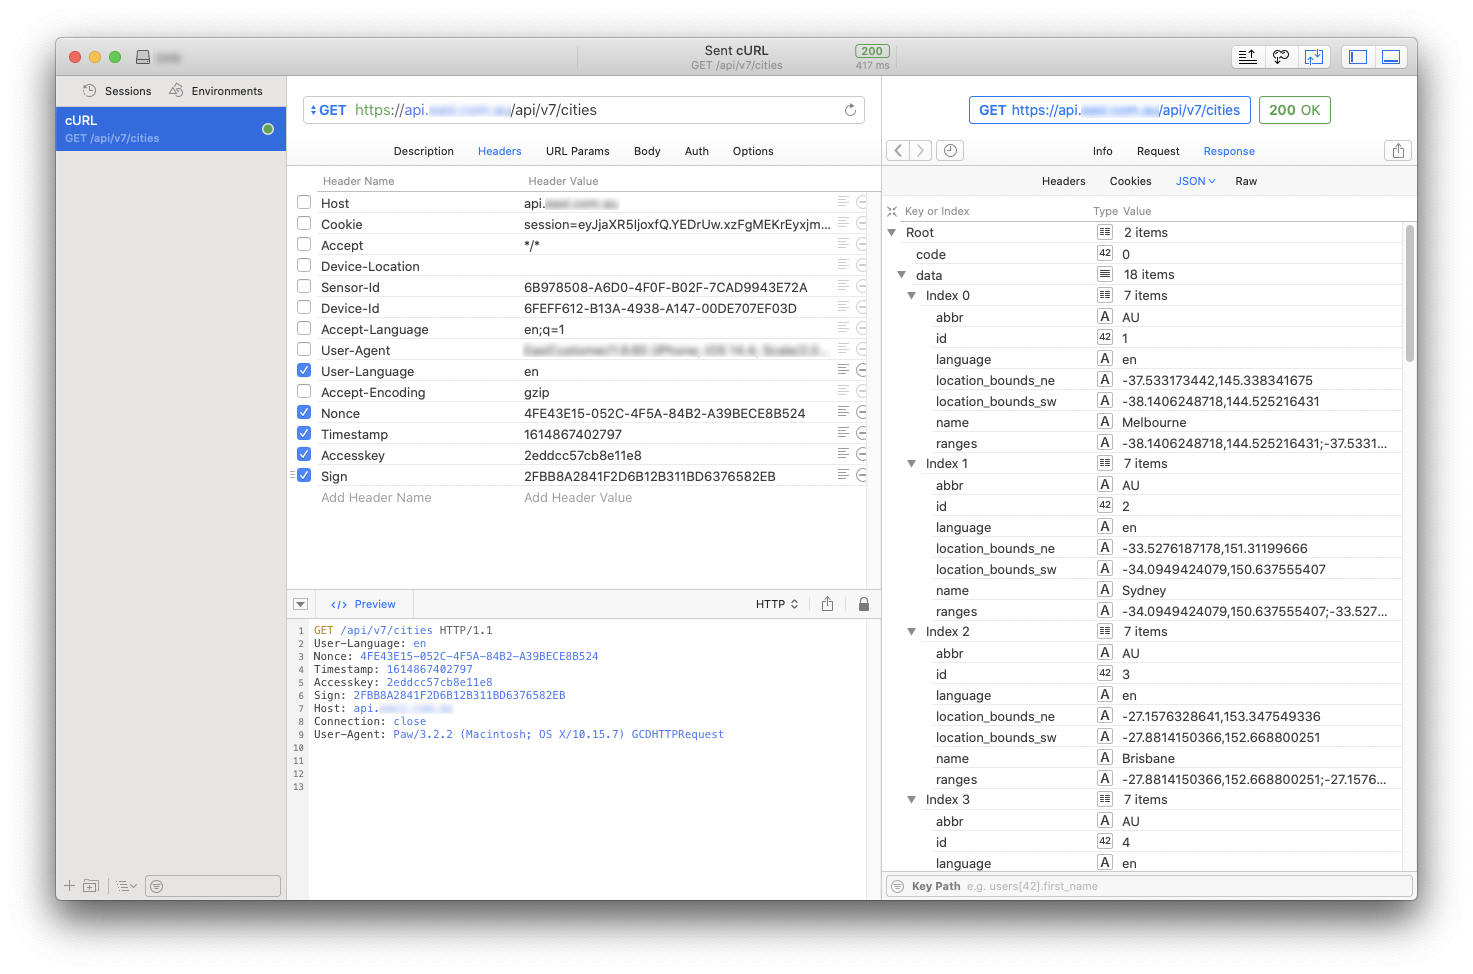Enable the Host header checkbox
The width and height of the screenshot is (1473, 974).
click(x=304, y=202)
